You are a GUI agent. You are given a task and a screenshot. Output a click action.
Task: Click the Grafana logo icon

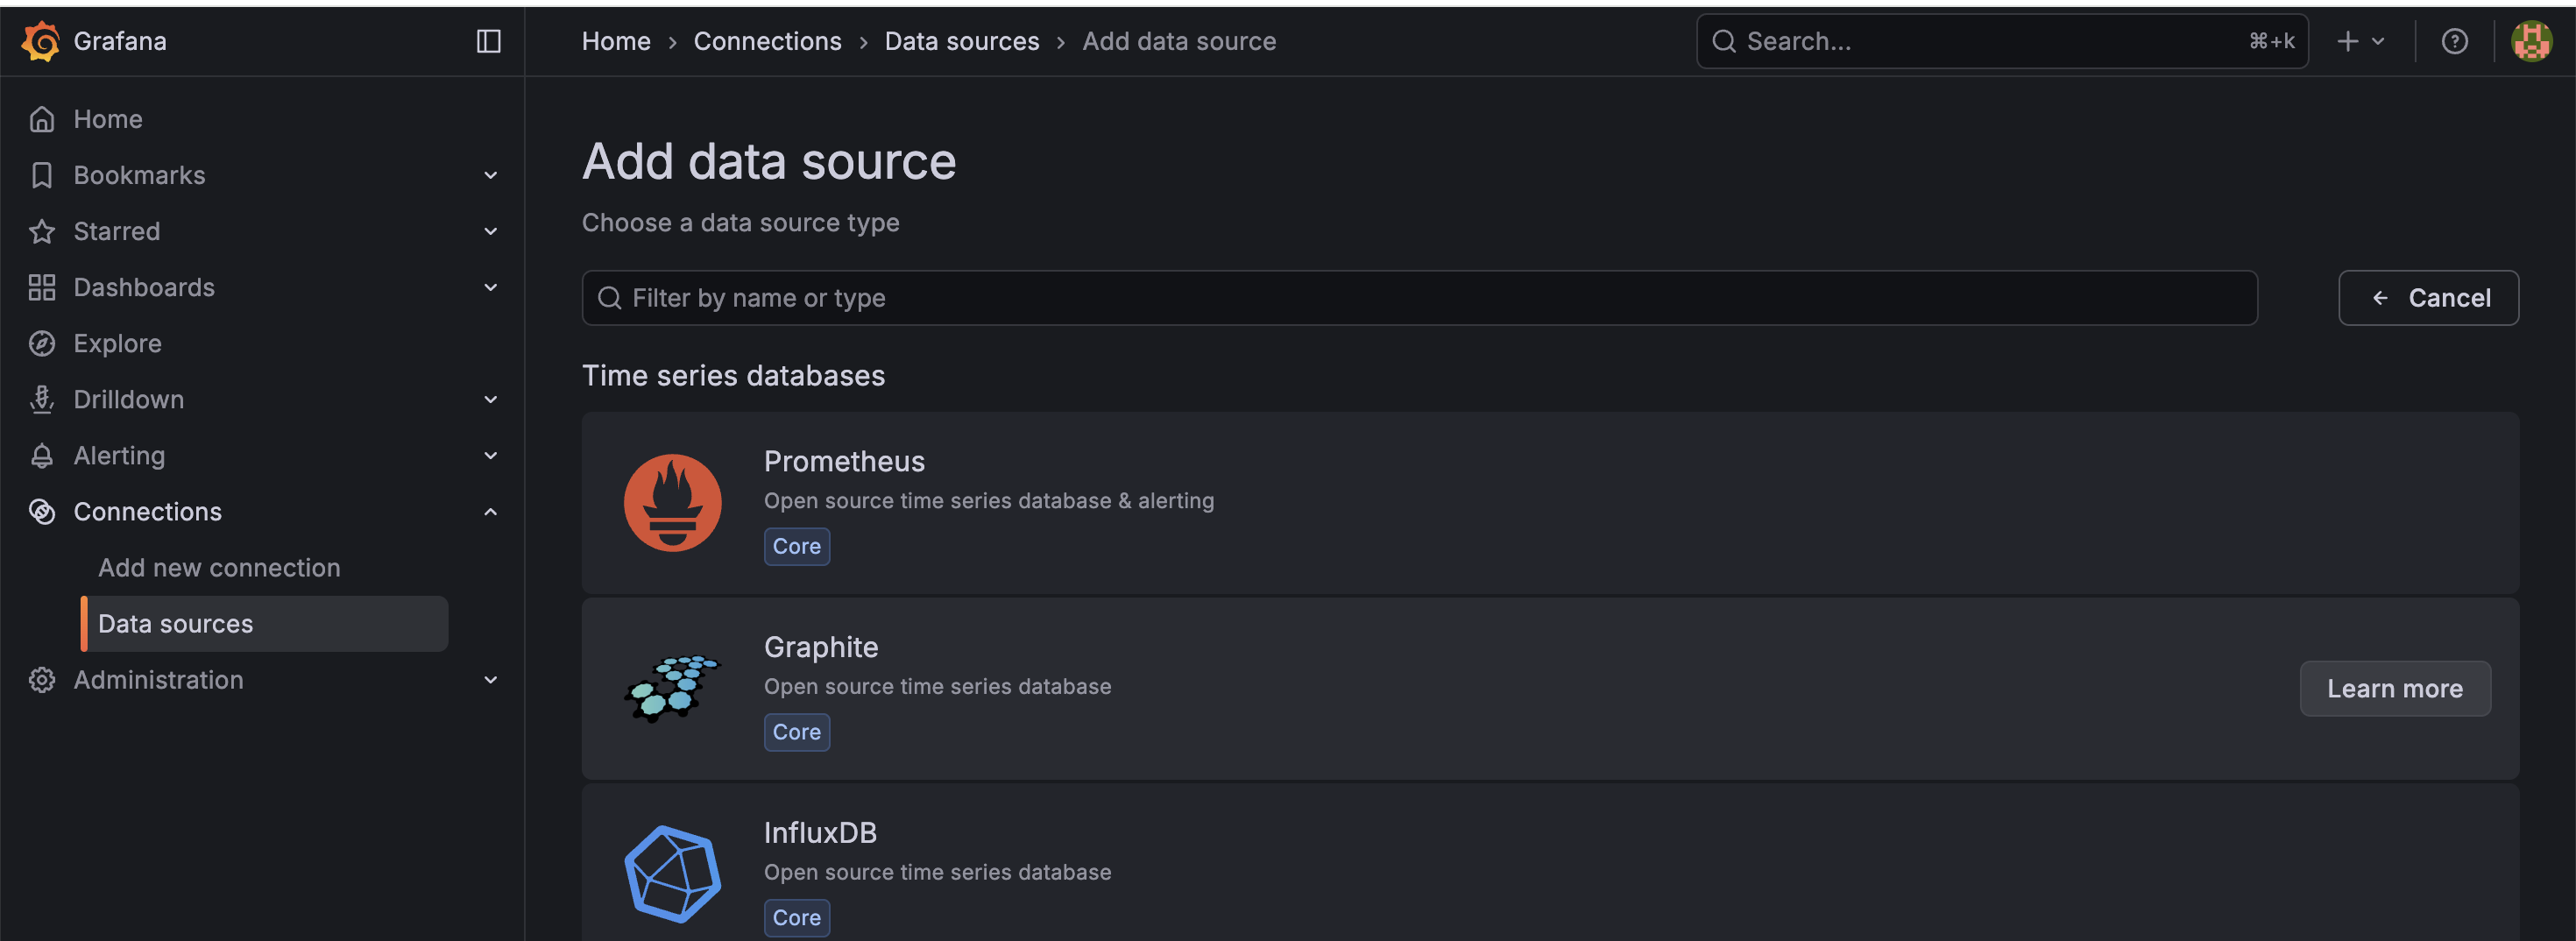pos(40,41)
